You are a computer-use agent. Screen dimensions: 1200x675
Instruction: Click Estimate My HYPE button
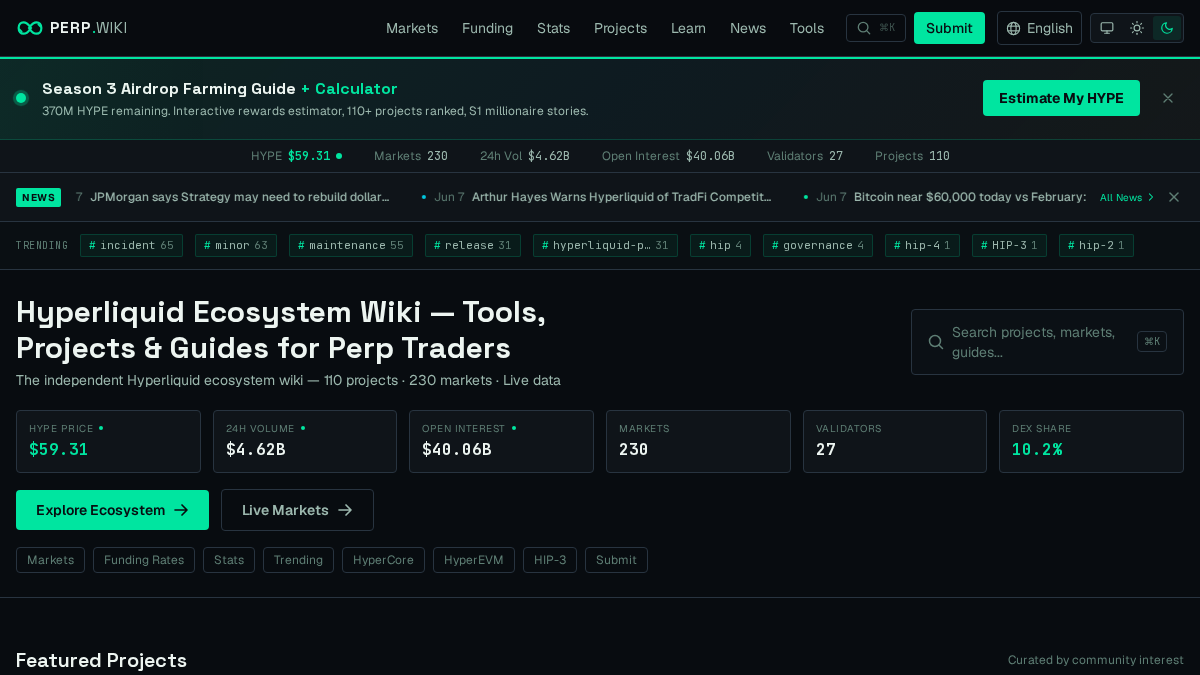[1061, 98]
